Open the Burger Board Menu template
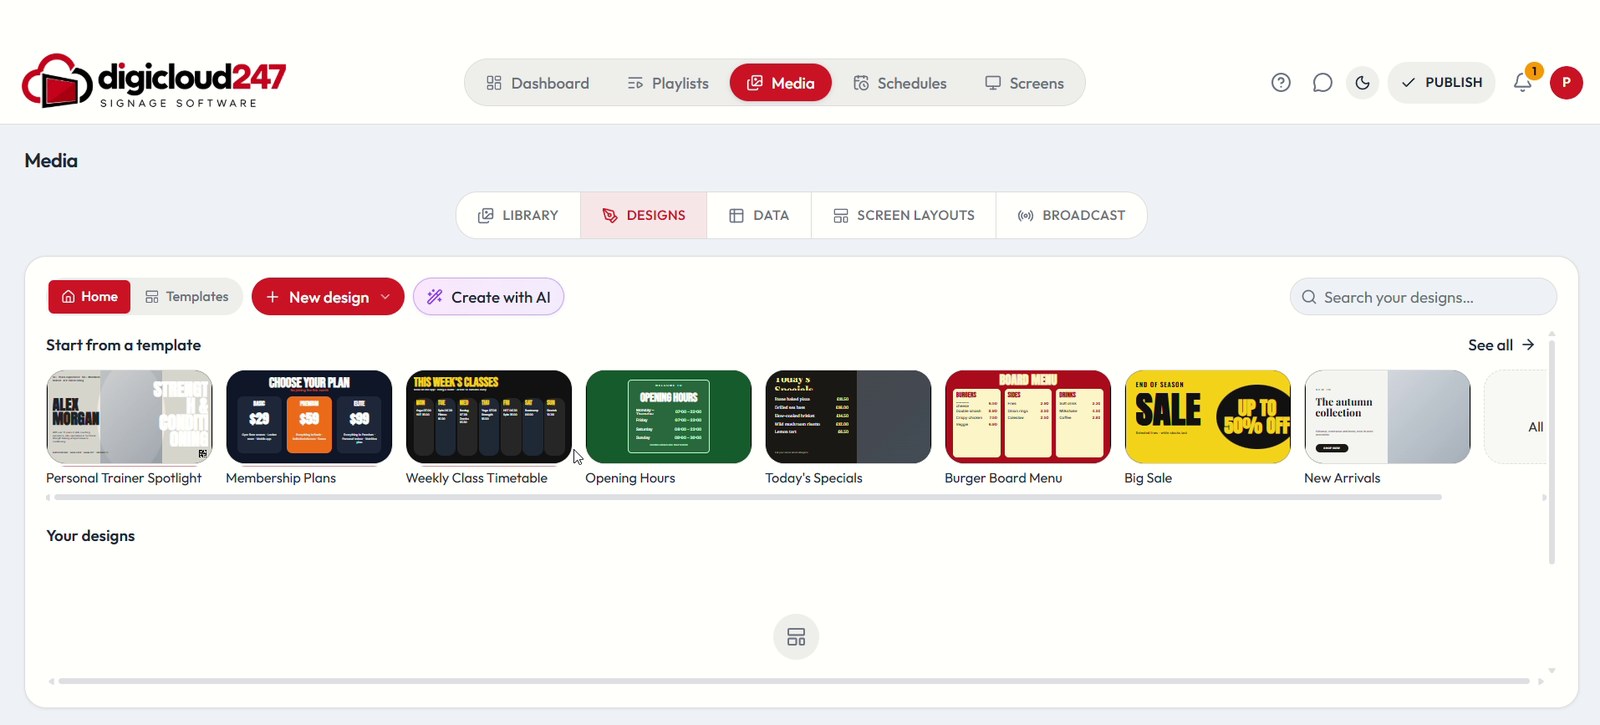The image size is (1600, 725). tap(1028, 417)
